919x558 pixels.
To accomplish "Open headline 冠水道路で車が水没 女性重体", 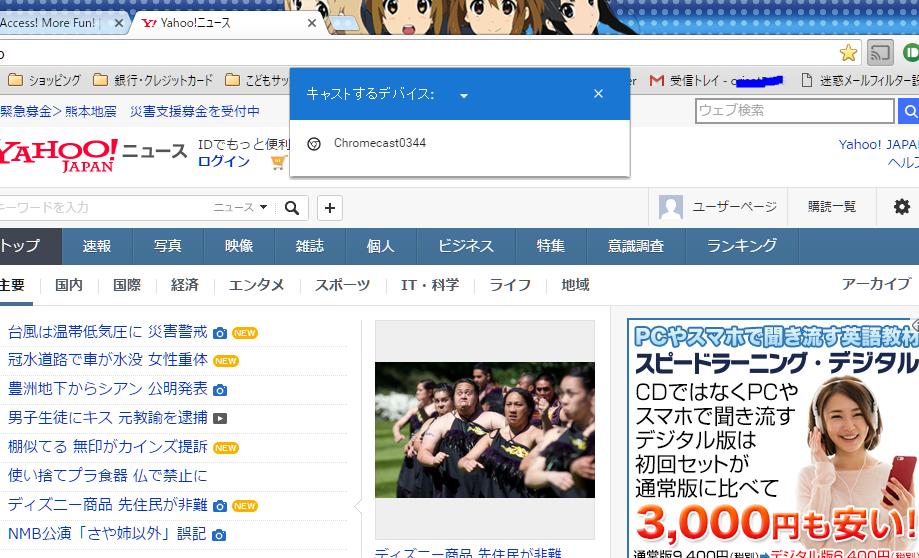I will coord(108,360).
